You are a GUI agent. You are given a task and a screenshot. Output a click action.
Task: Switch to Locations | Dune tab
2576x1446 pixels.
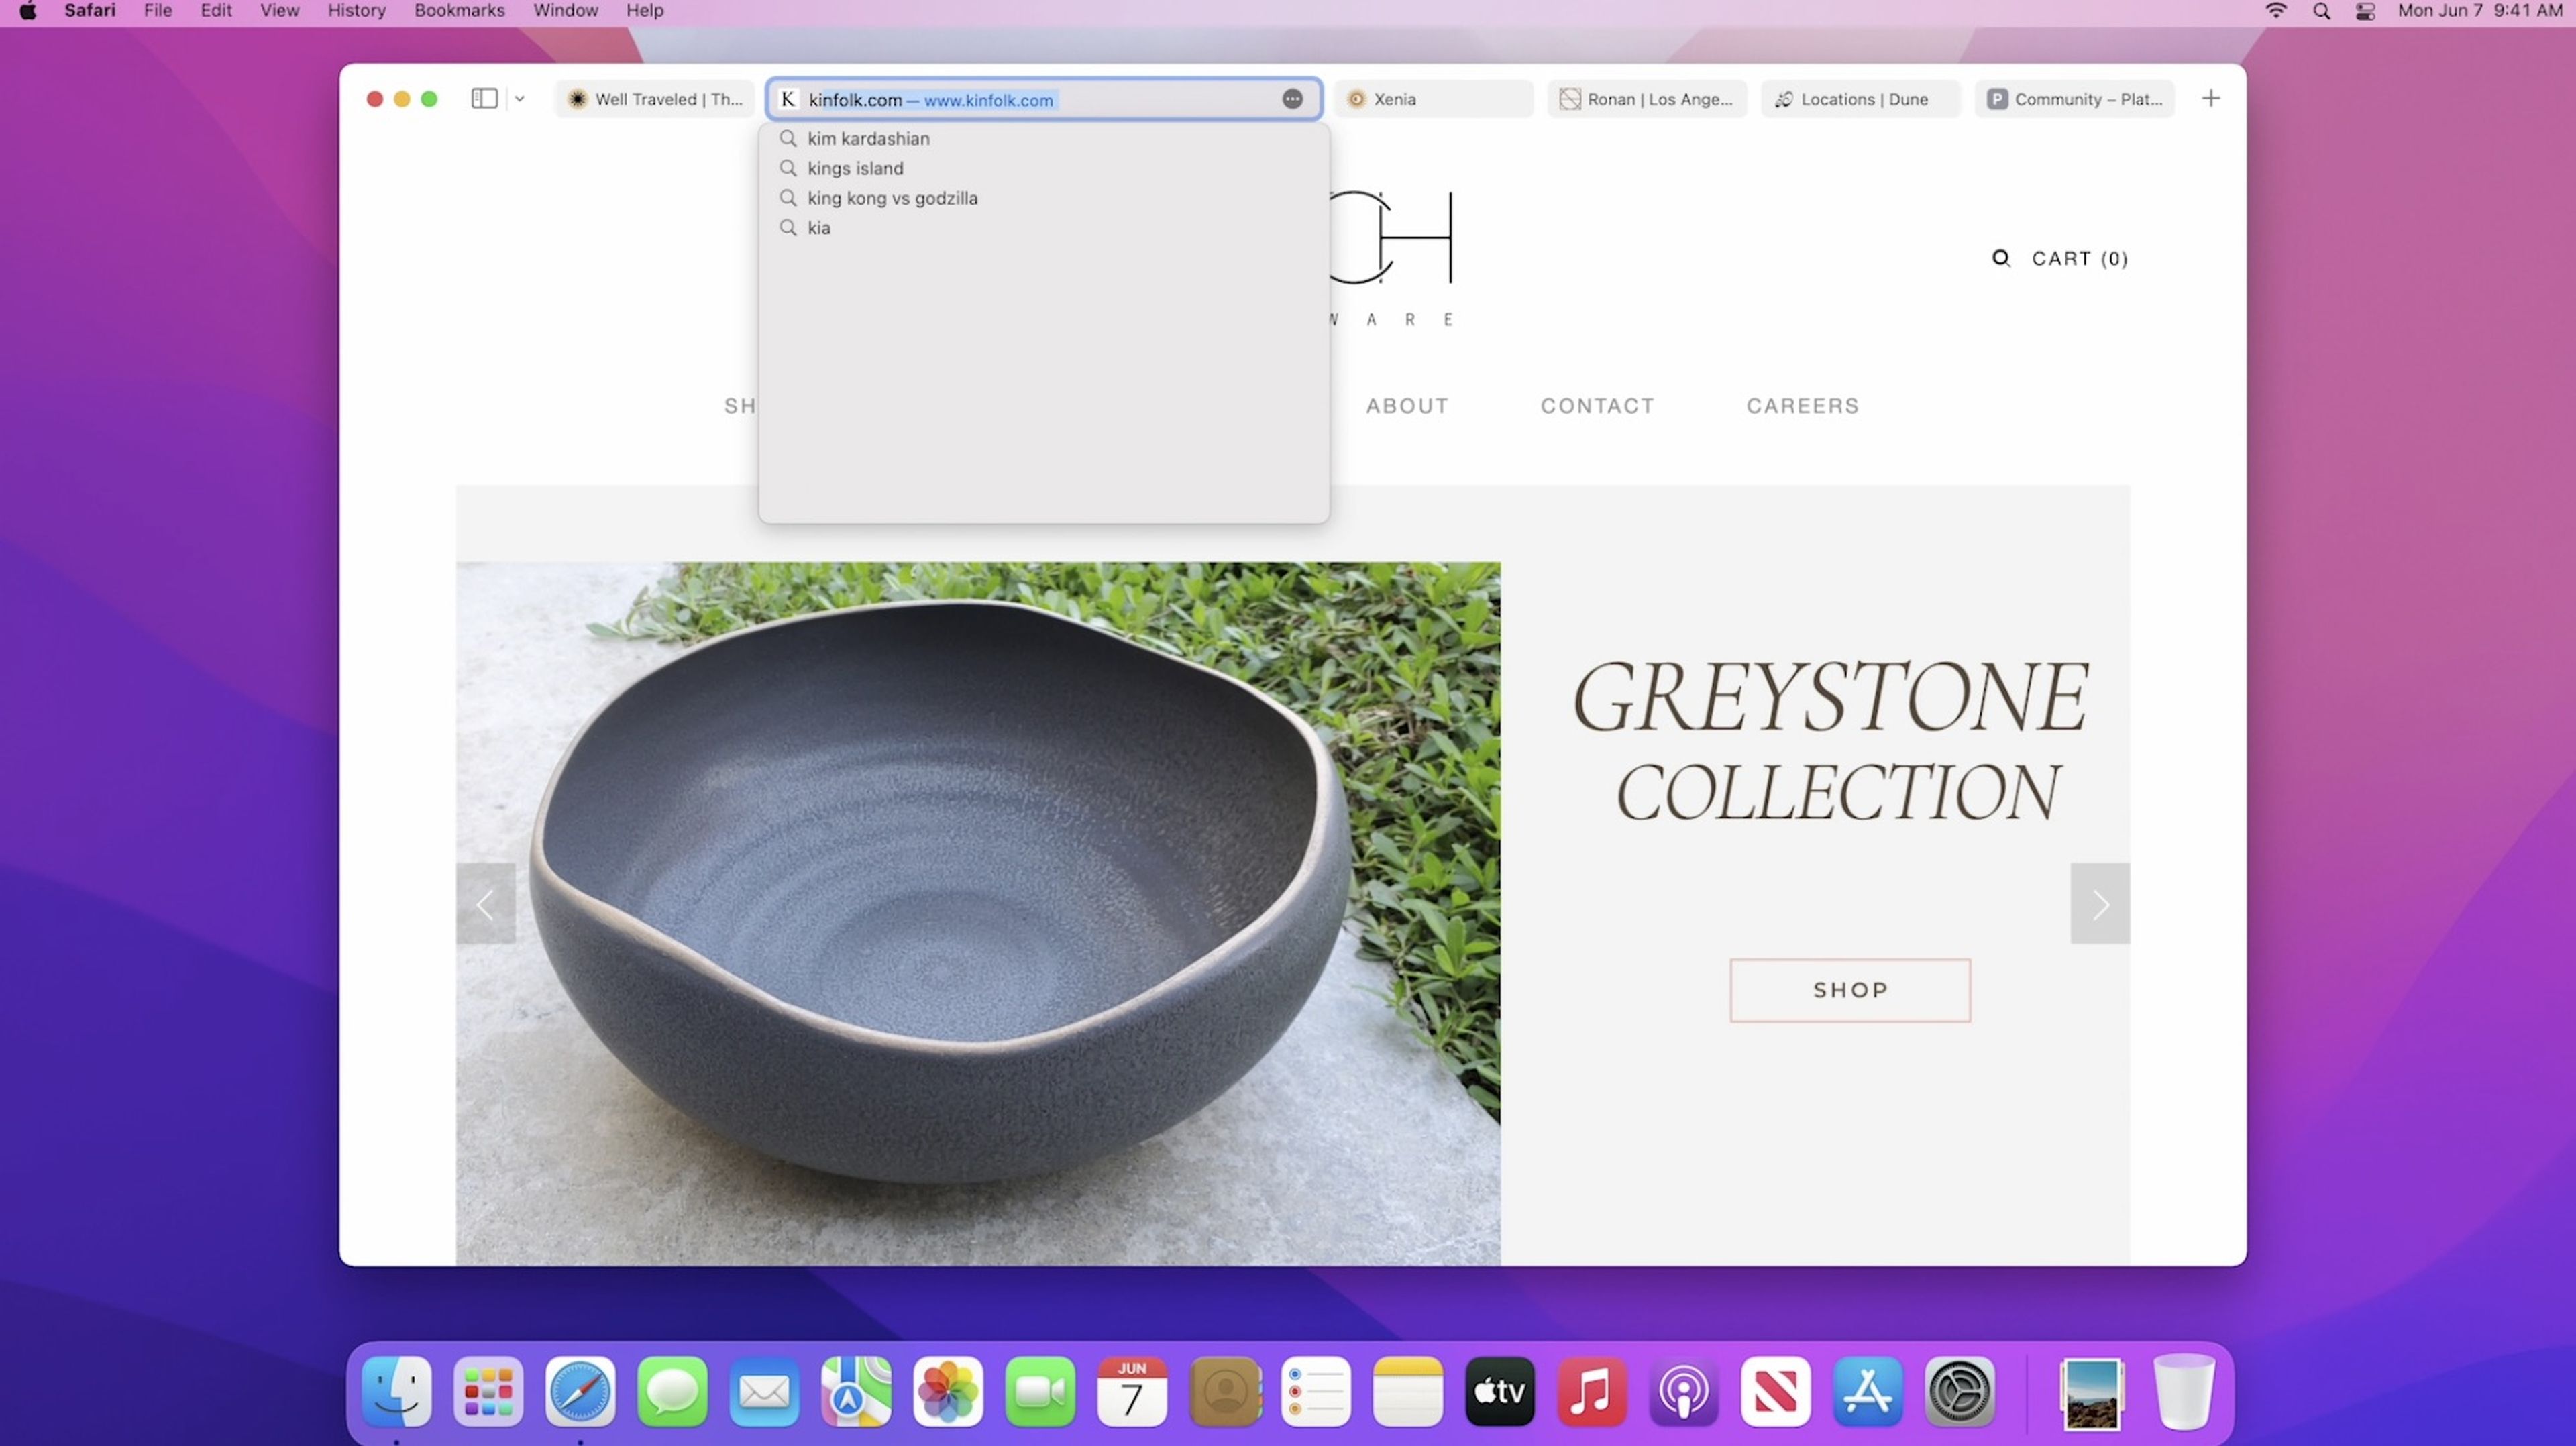click(1862, 99)
